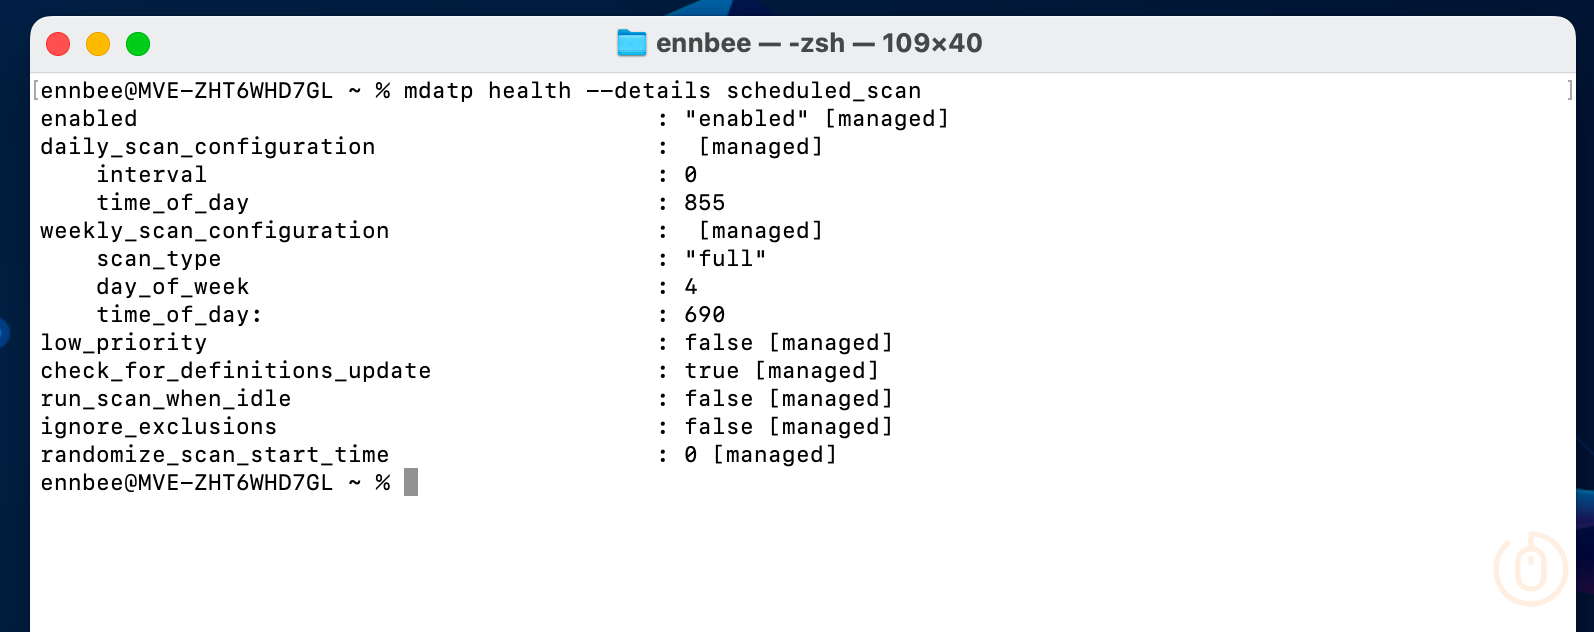
Task: Click the randomize_scan_start_time output line
Action: 214,454
